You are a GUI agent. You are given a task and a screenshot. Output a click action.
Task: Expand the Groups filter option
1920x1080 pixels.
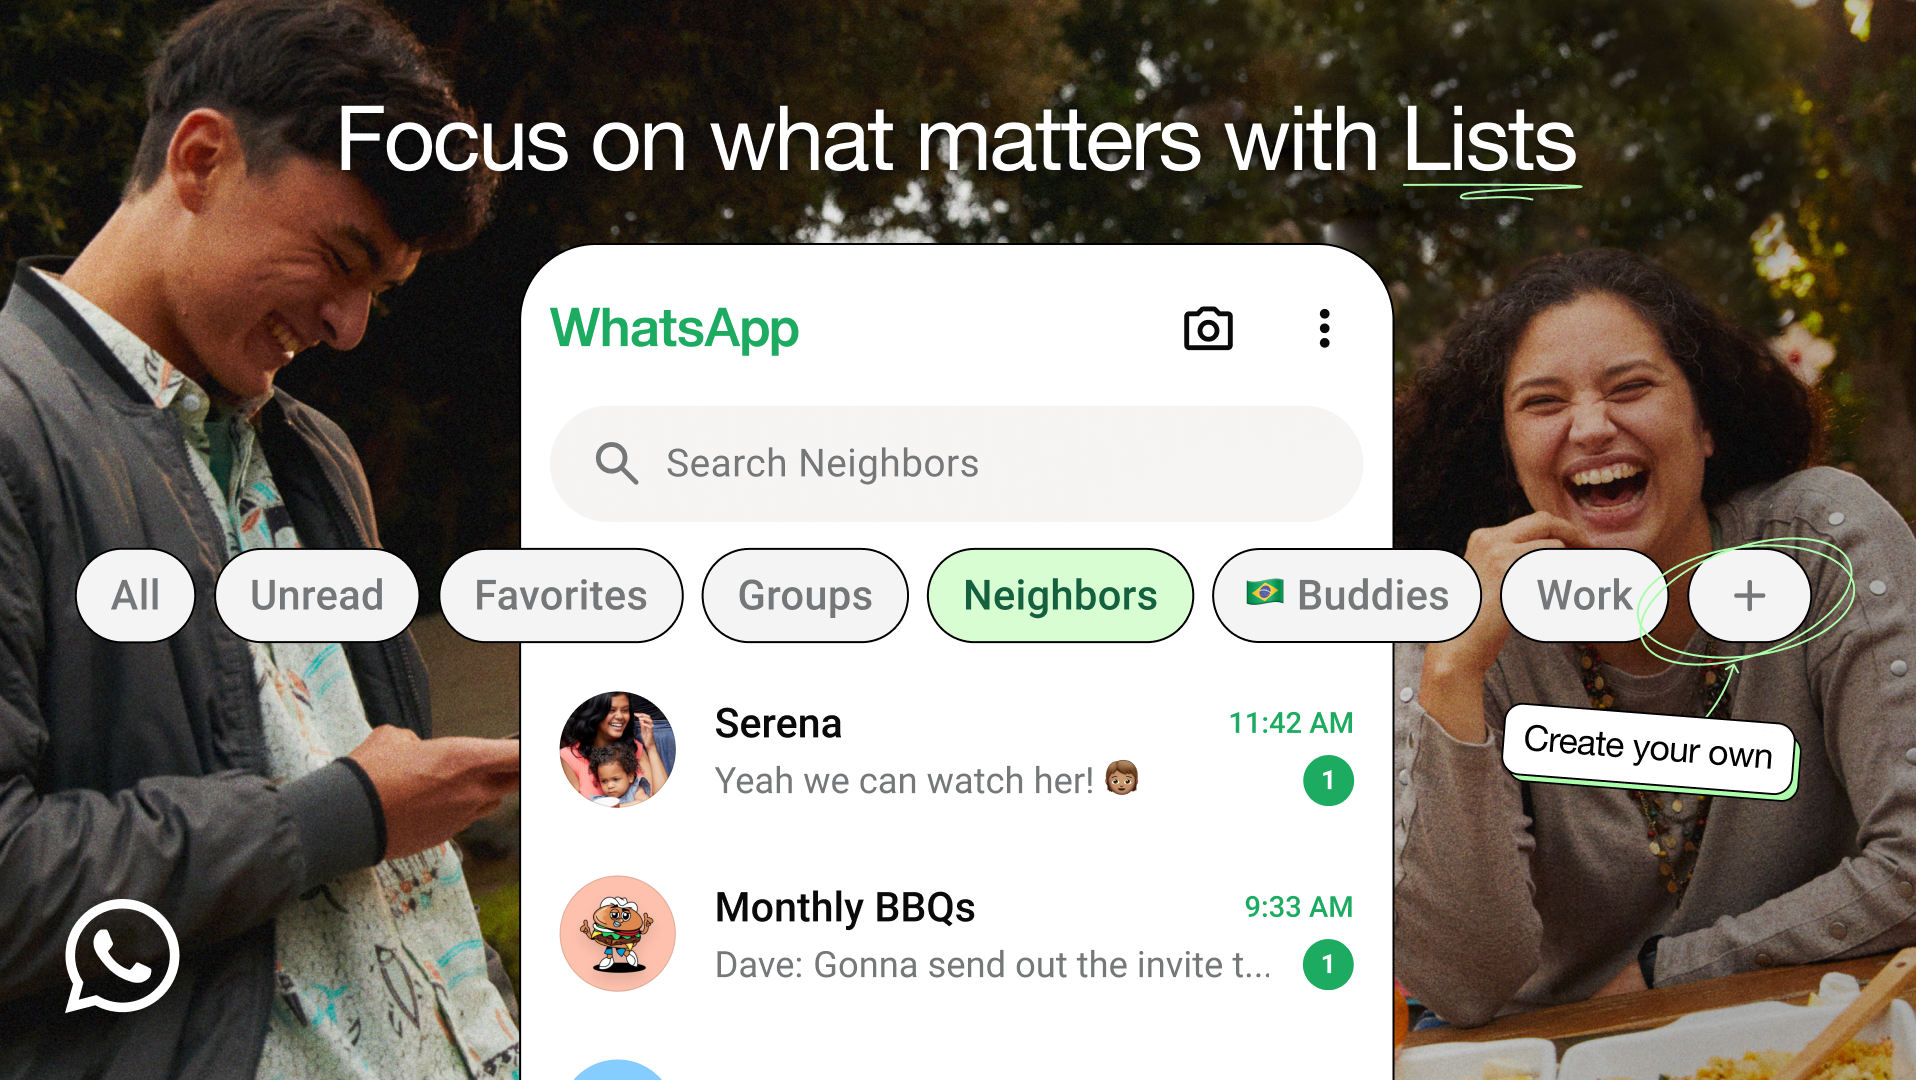[x=804, y=595]
